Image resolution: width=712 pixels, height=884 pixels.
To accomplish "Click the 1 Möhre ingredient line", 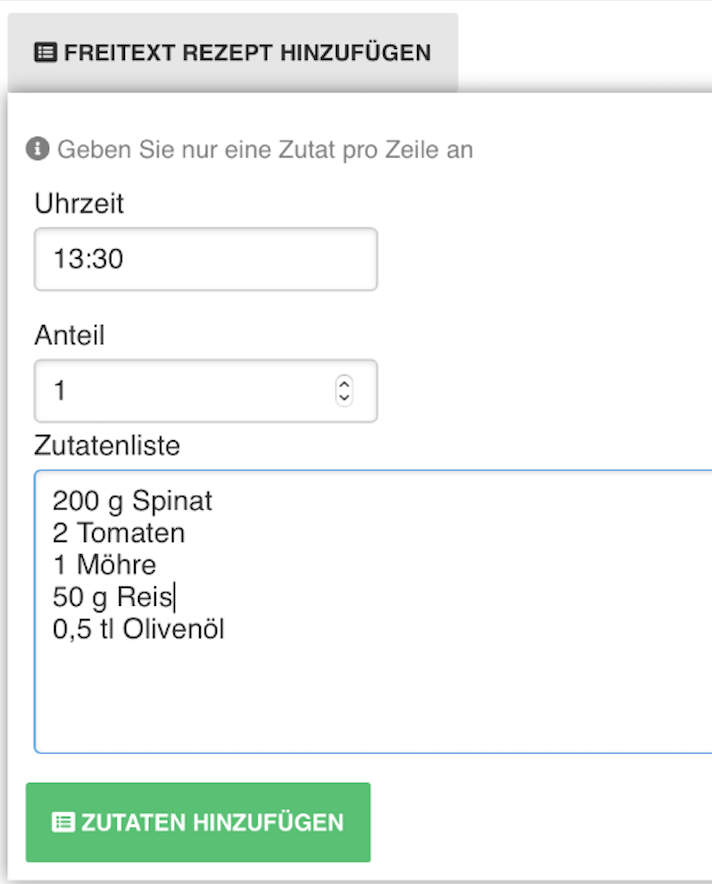I will tap(105, 565).
